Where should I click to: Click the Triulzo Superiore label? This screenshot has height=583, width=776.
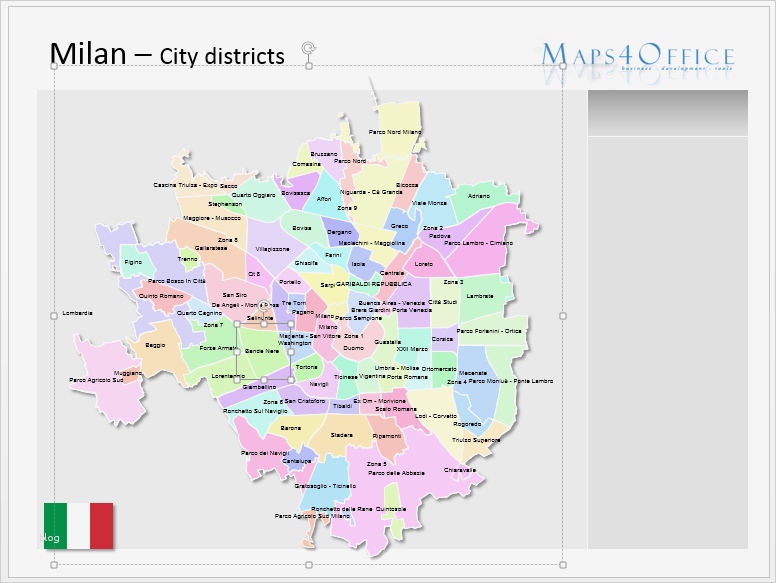[476, 440]
